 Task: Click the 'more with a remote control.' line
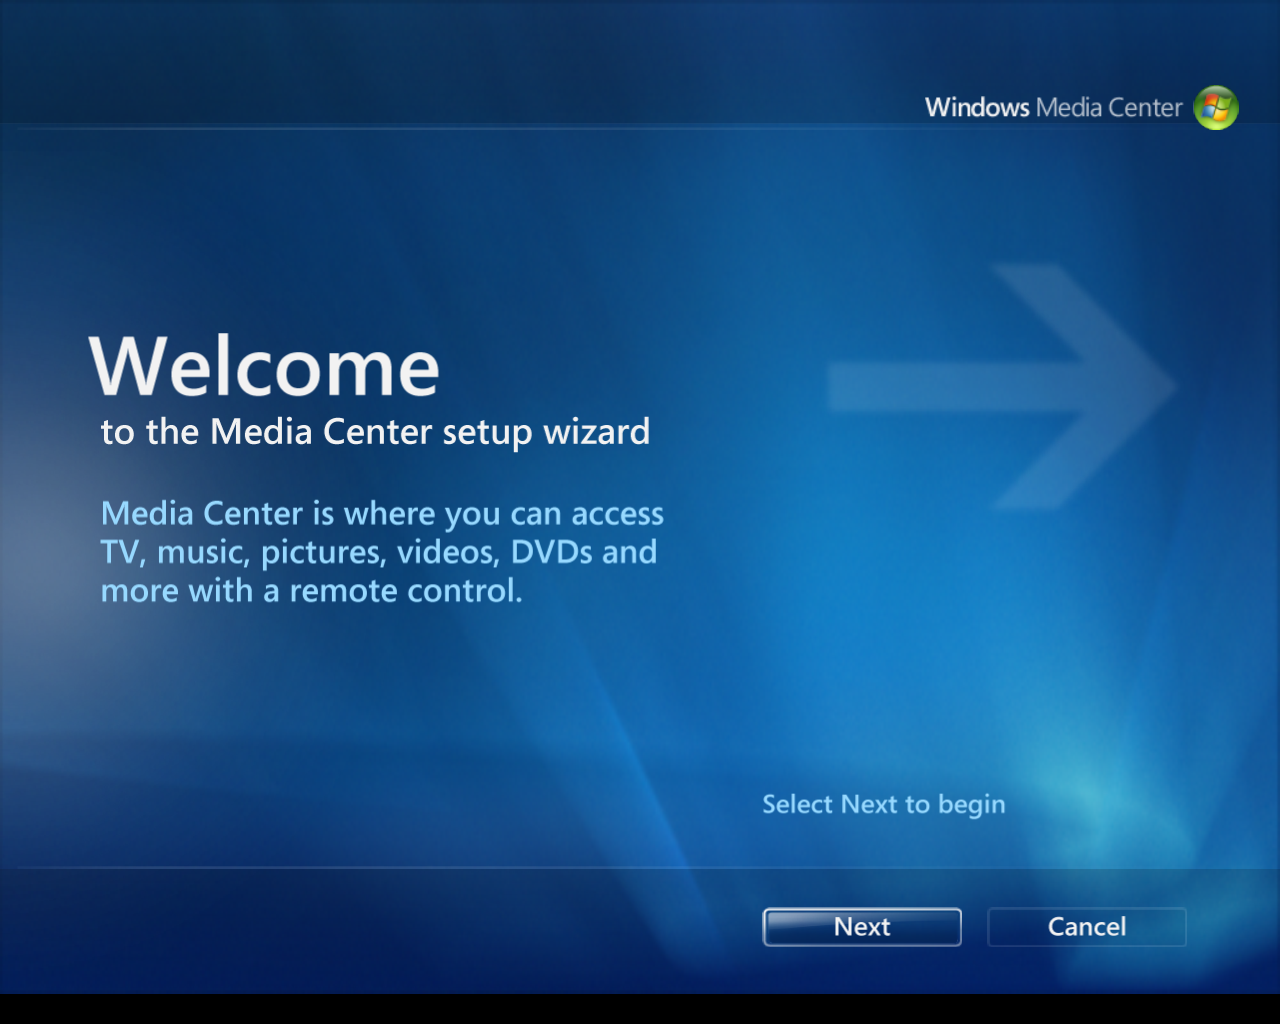tap(312, 591)
